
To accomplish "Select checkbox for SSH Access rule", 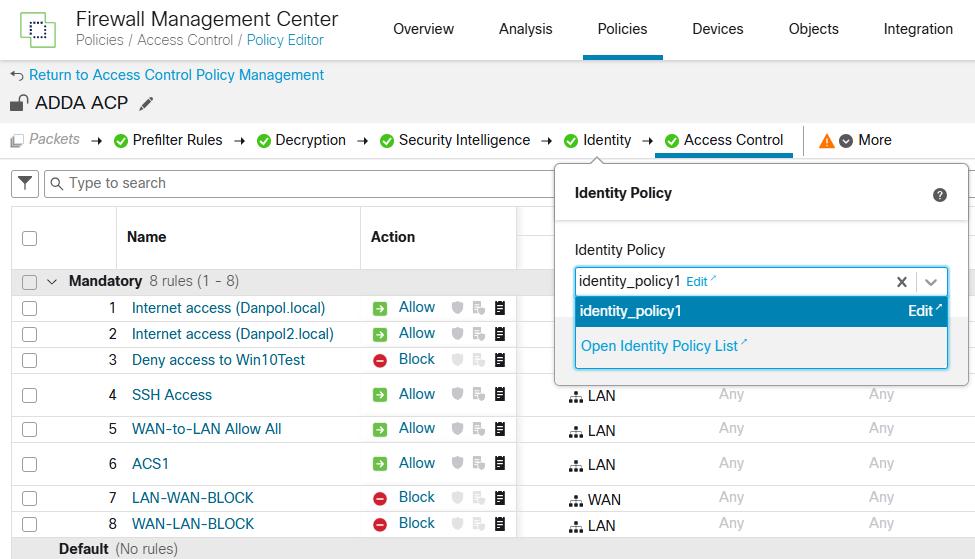I will tap(29, 395).
